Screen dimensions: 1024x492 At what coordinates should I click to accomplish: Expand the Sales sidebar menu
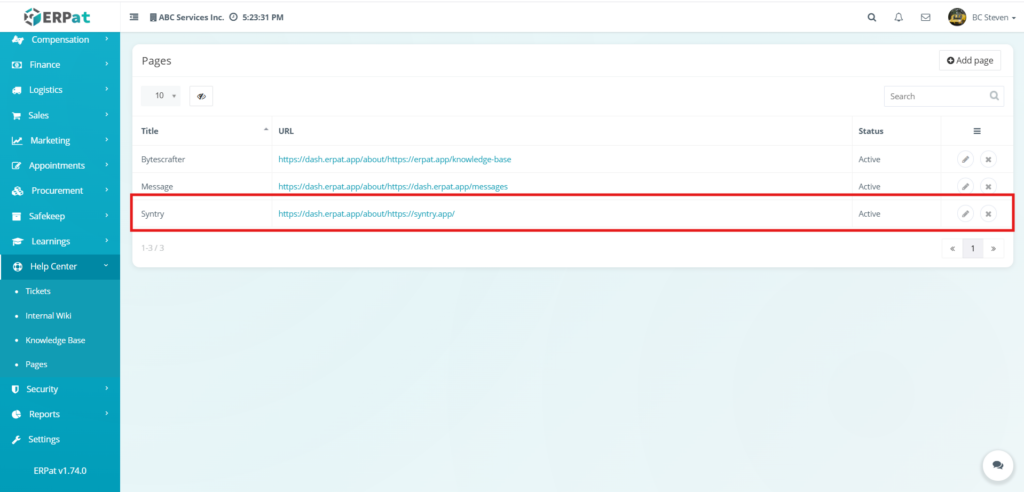[59, 115]
